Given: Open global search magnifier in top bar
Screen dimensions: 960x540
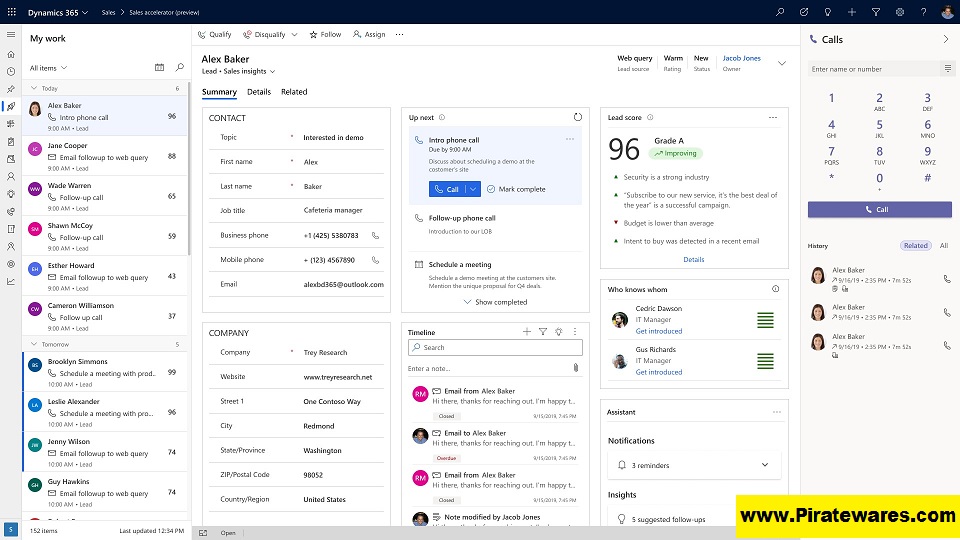Looking at the screenshot, I should click(x=781, y=12).
